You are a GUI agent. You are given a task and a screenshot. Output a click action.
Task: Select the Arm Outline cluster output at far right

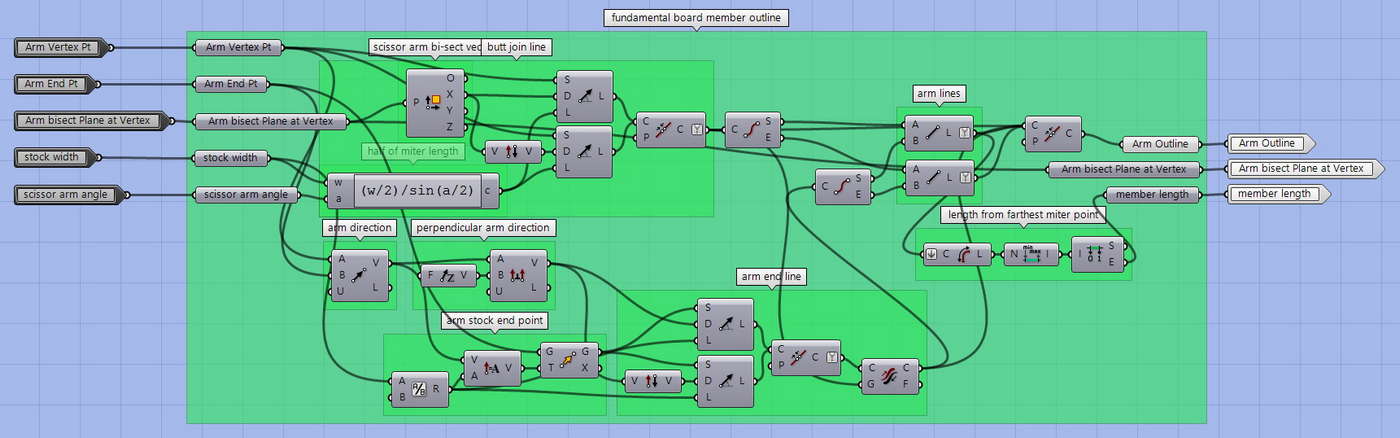tap(1272, 143)
